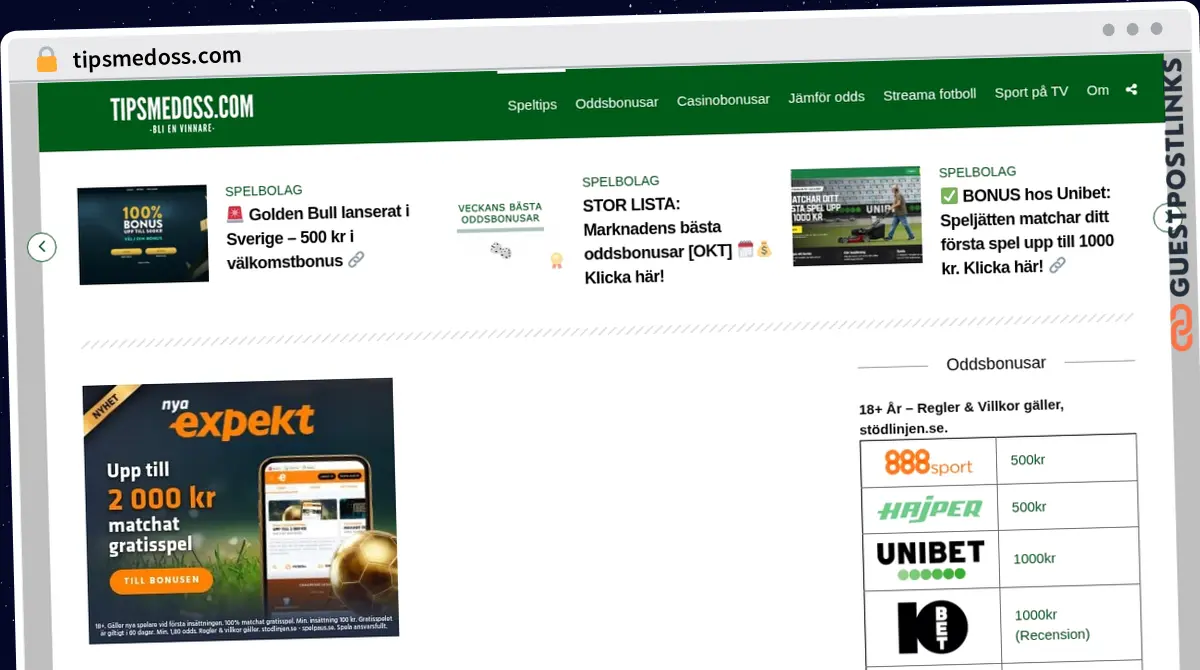The image size is (1200, 670).
Task: Open the STOR LISTA oddsbonusar article
Action: click(x=678, y=240)
